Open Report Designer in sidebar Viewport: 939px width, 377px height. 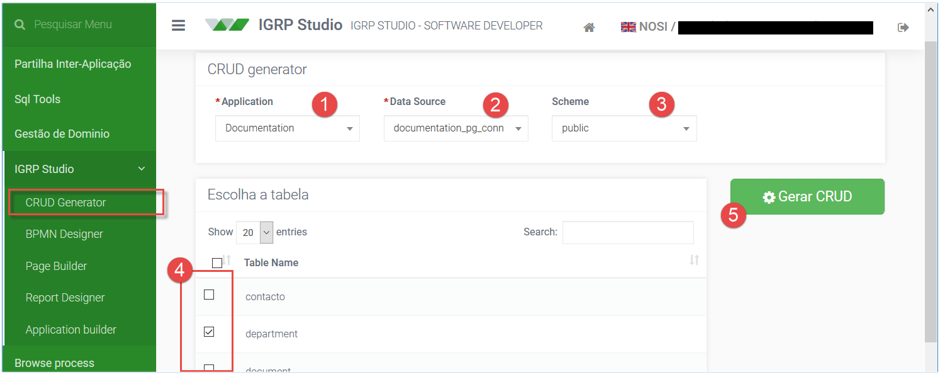coord(65,297)
